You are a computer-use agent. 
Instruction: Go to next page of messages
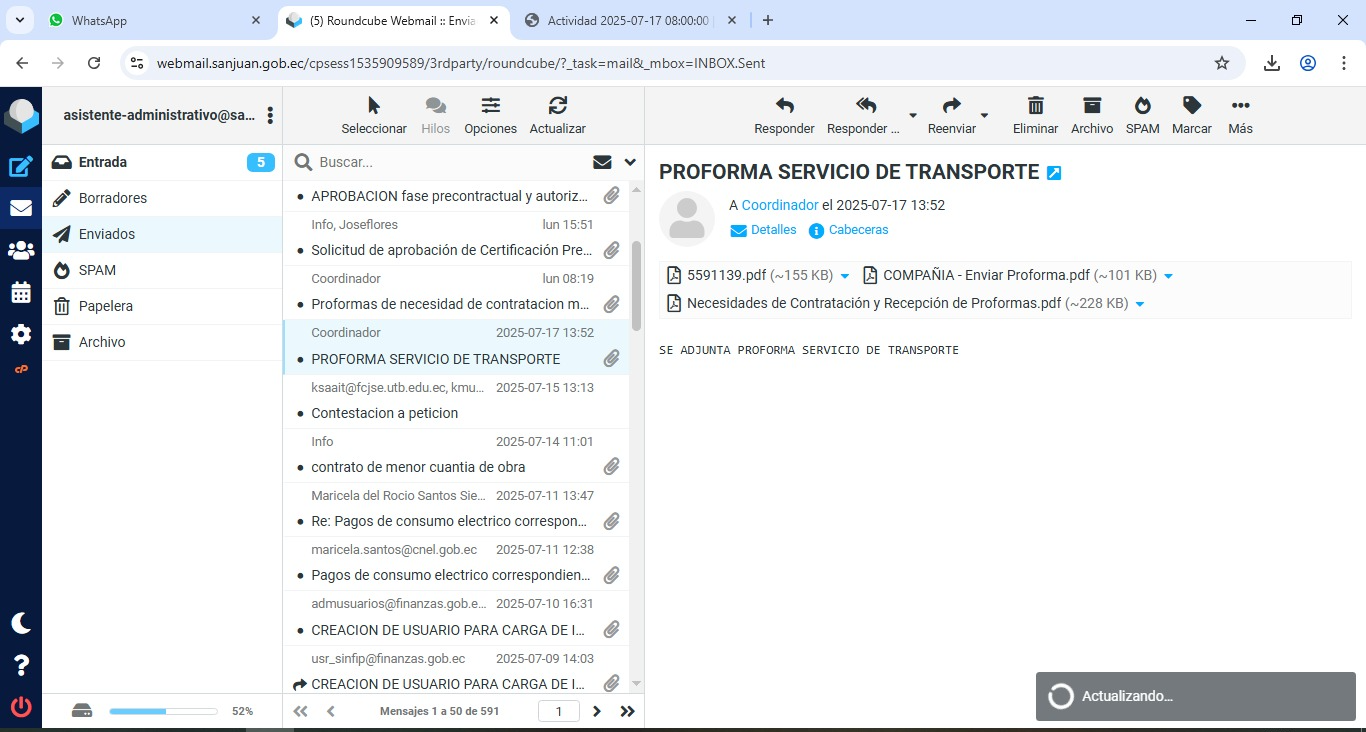(x=597, y=711)
